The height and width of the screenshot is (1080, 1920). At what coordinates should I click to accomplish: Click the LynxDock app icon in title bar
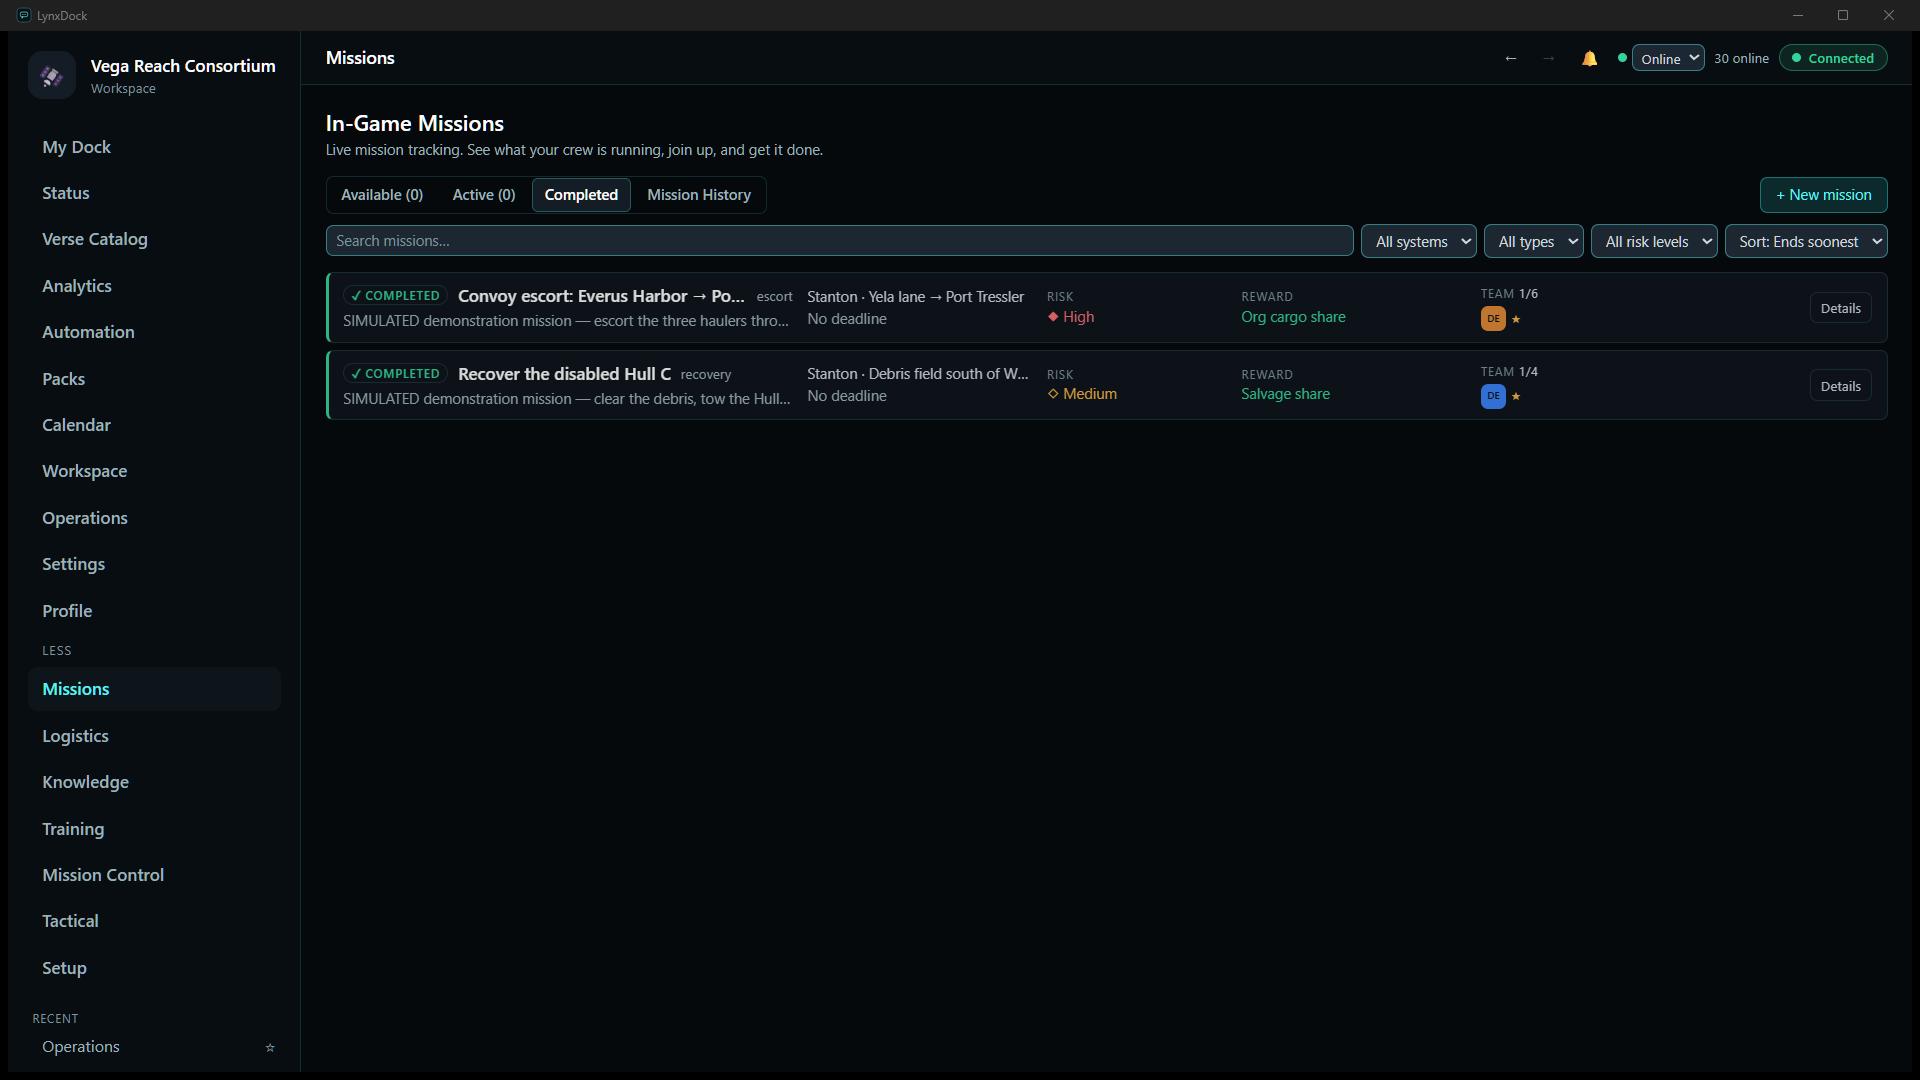click(24, 15)
